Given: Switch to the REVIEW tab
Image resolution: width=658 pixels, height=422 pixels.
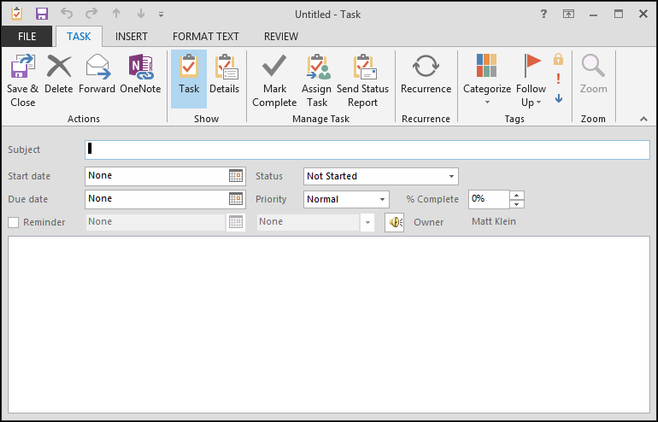Looking at the screenshot, I should [x=281, y=36].
